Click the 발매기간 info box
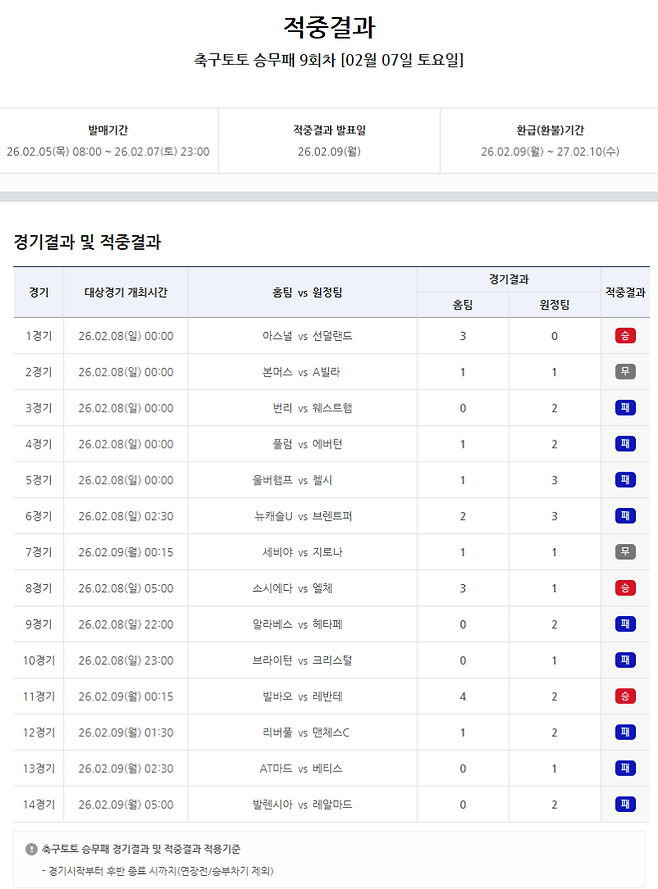 coord(108,141)
